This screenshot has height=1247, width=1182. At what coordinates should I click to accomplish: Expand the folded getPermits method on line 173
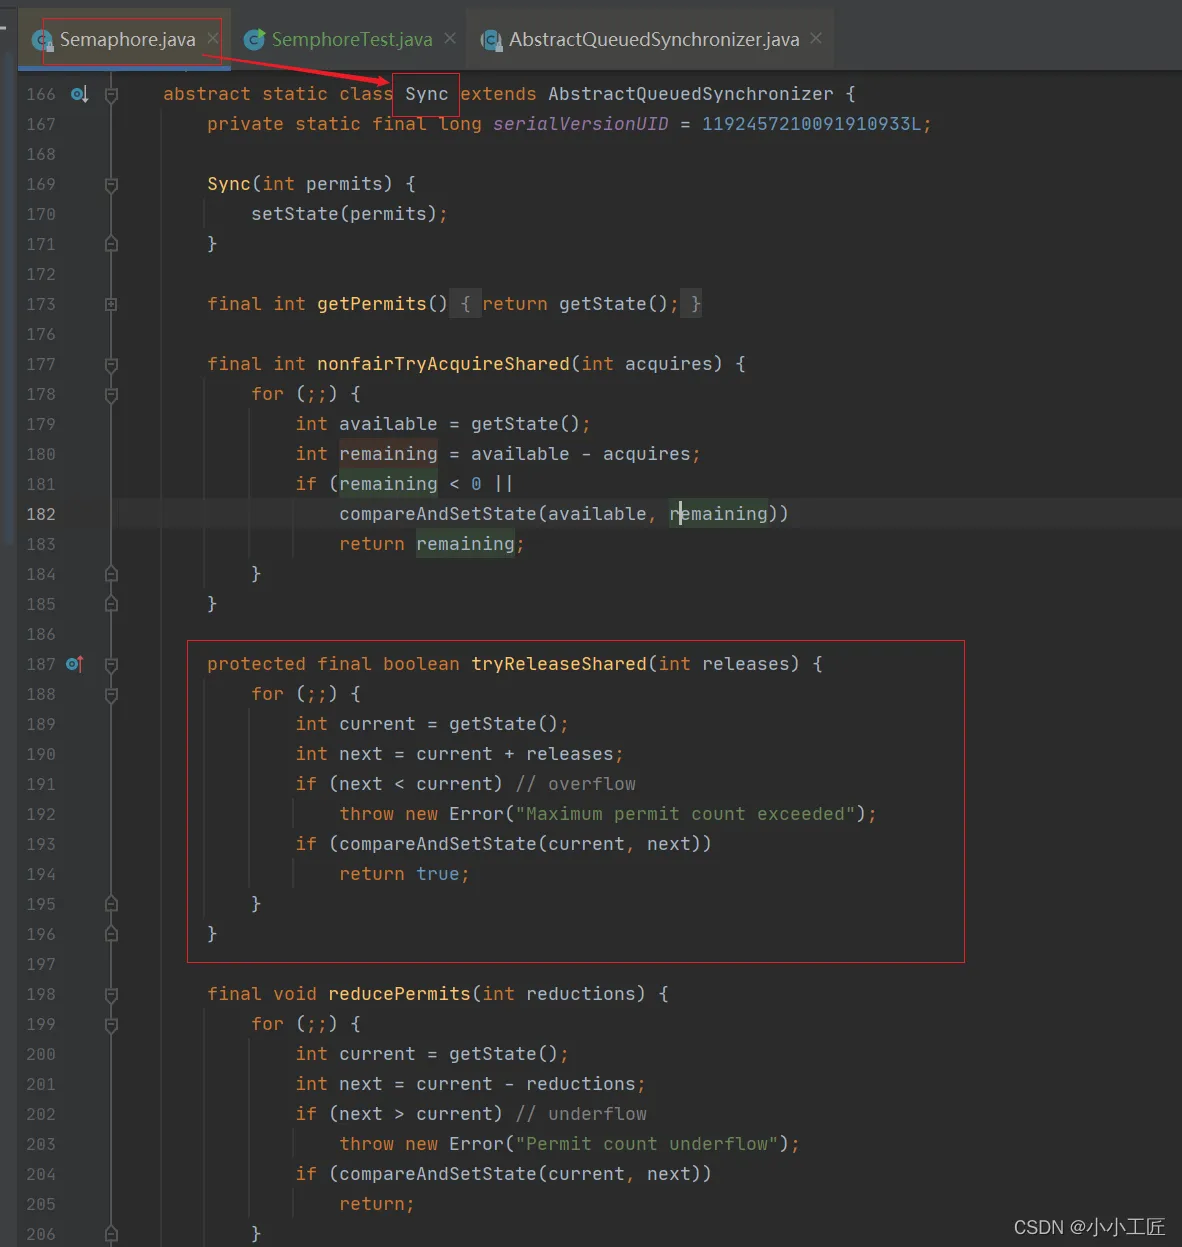(x=111, y=304)
